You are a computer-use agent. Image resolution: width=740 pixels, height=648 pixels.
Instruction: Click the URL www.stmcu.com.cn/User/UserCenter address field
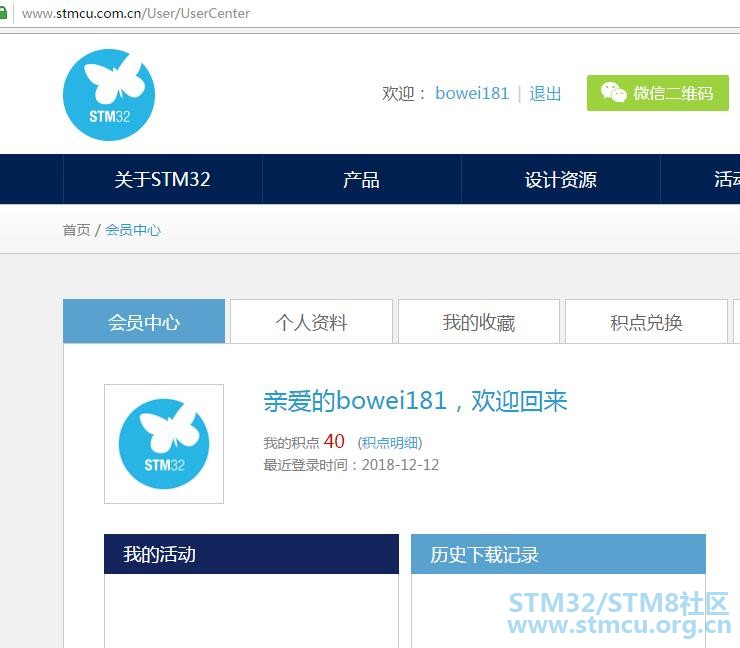(x=136, y=13)
